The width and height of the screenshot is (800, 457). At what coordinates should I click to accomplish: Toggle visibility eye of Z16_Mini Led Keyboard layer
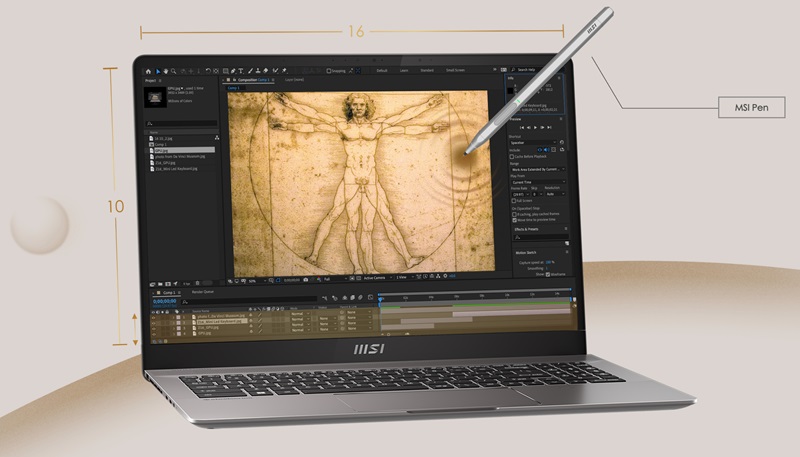click(x=153, y=323)
